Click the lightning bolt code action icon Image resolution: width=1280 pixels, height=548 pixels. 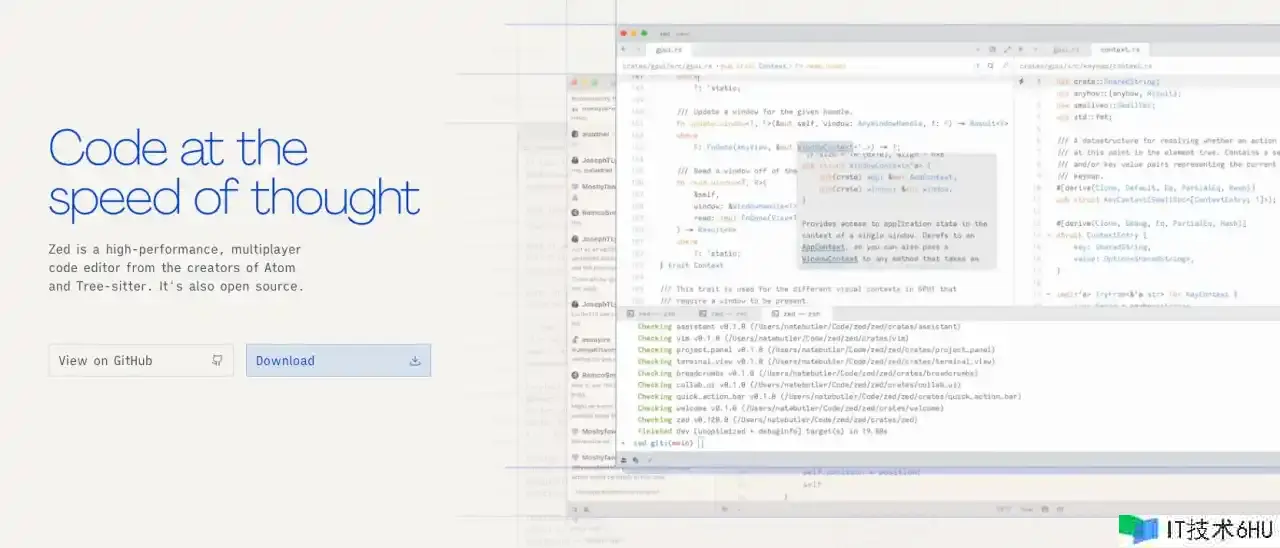tap(1021, 81)
